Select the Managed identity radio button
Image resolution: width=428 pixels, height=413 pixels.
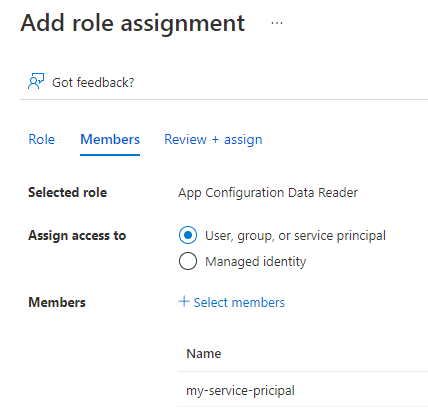pos(188,261)
